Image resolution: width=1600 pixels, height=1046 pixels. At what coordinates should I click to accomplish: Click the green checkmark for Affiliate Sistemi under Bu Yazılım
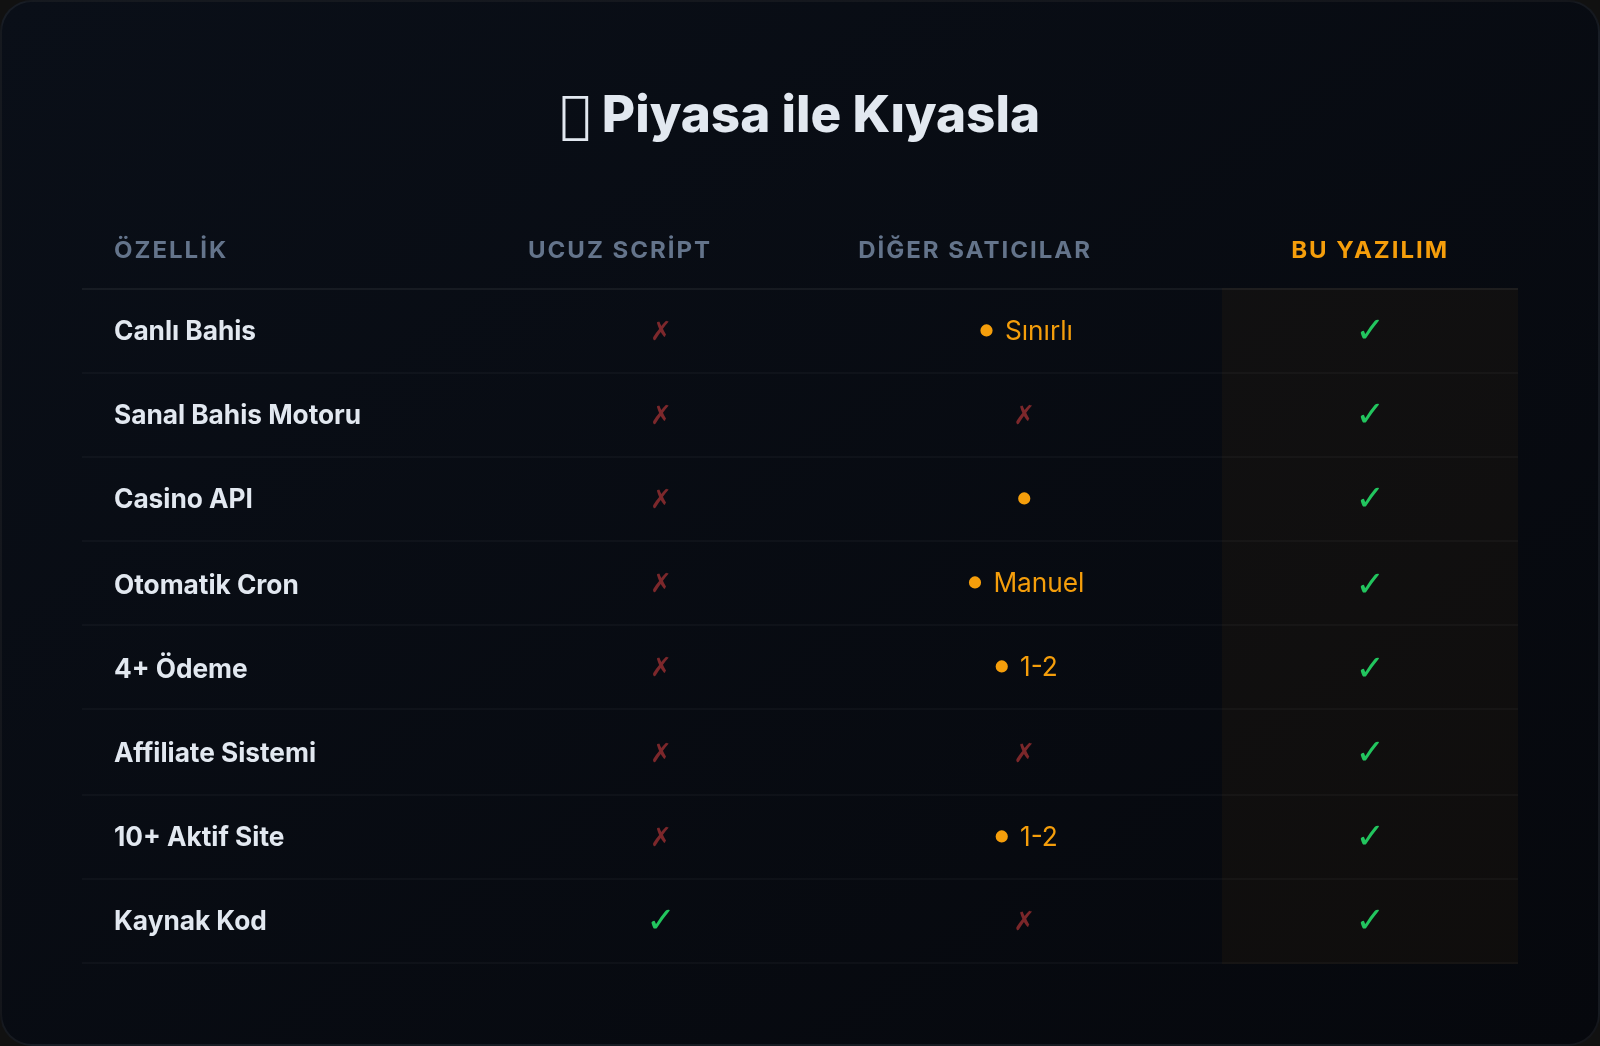click(x=1369, y=752)
